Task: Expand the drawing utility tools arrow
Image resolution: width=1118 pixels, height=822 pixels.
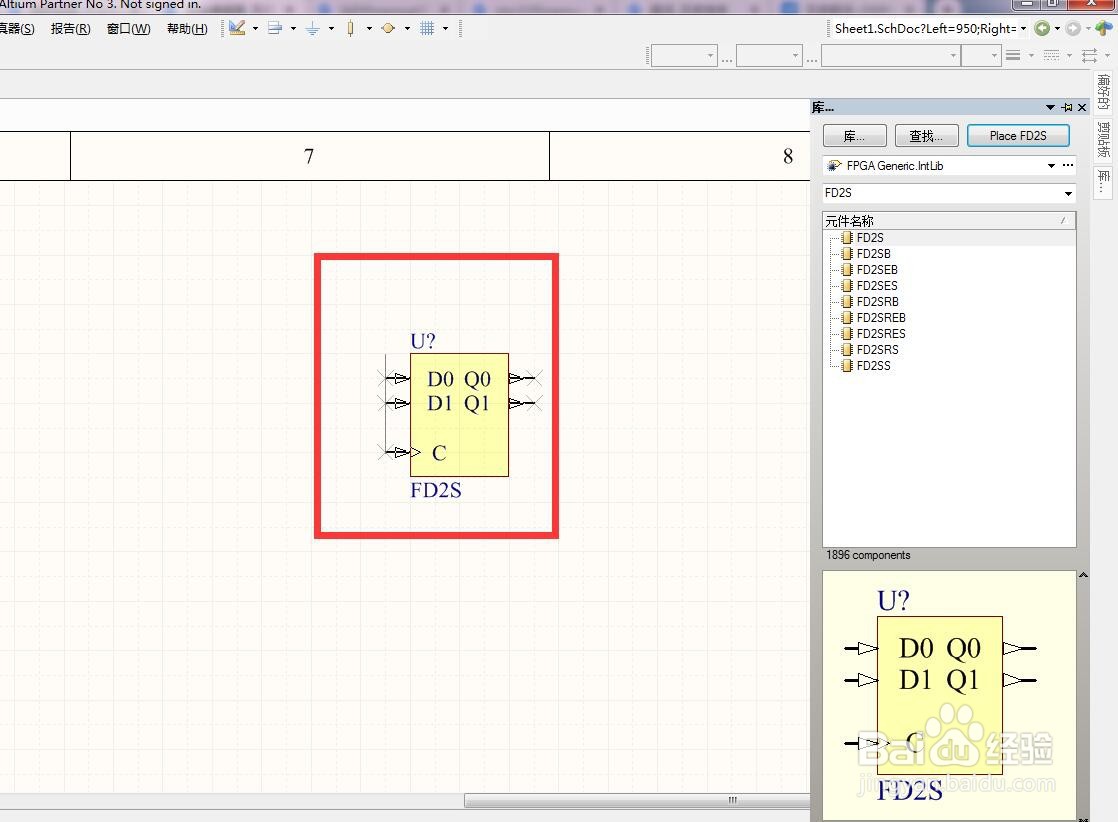Action: coord(255,29)
